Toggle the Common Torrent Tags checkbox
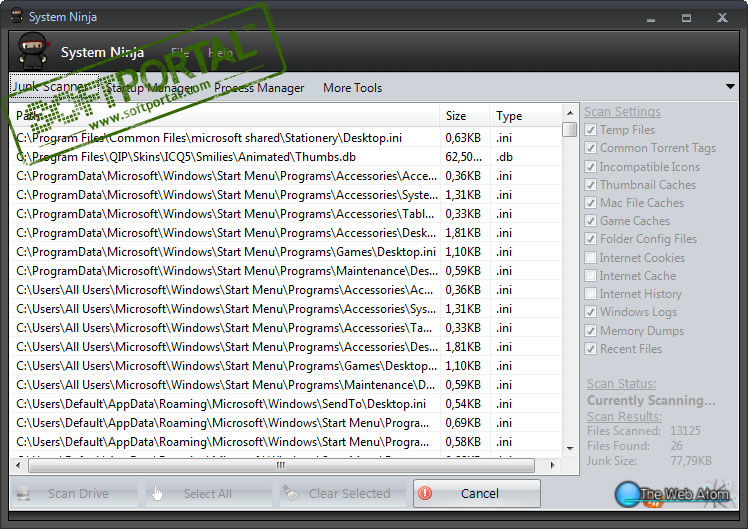748x529 pixels. pos(591,148)
